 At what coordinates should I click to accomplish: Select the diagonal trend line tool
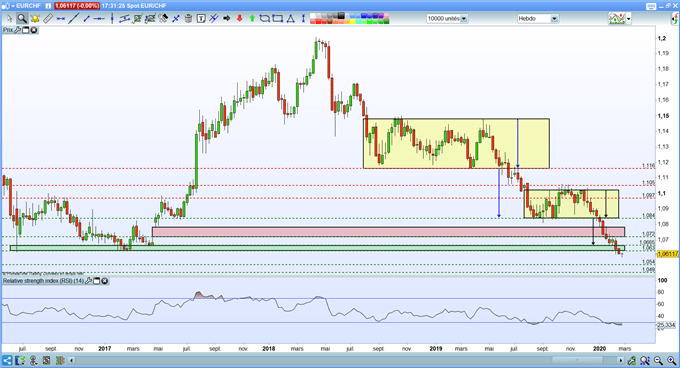[74, 19]
